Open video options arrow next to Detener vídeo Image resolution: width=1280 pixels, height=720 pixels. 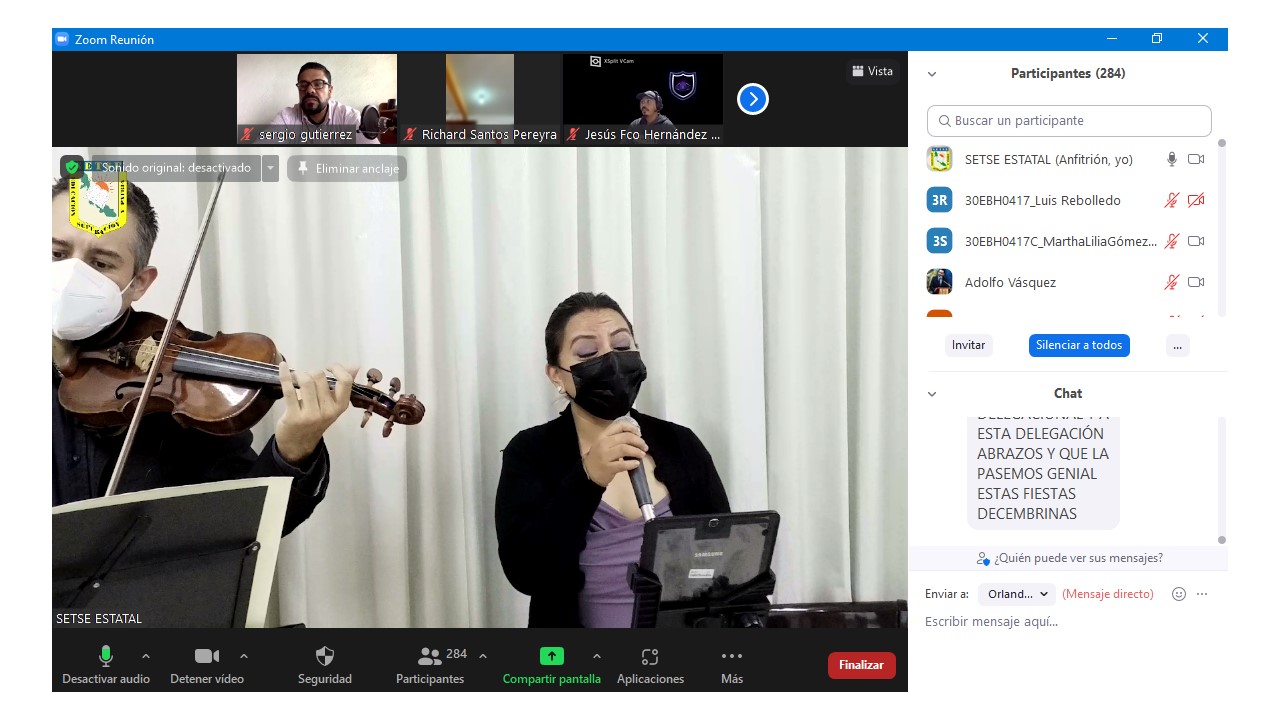click(x=244, y=656)
